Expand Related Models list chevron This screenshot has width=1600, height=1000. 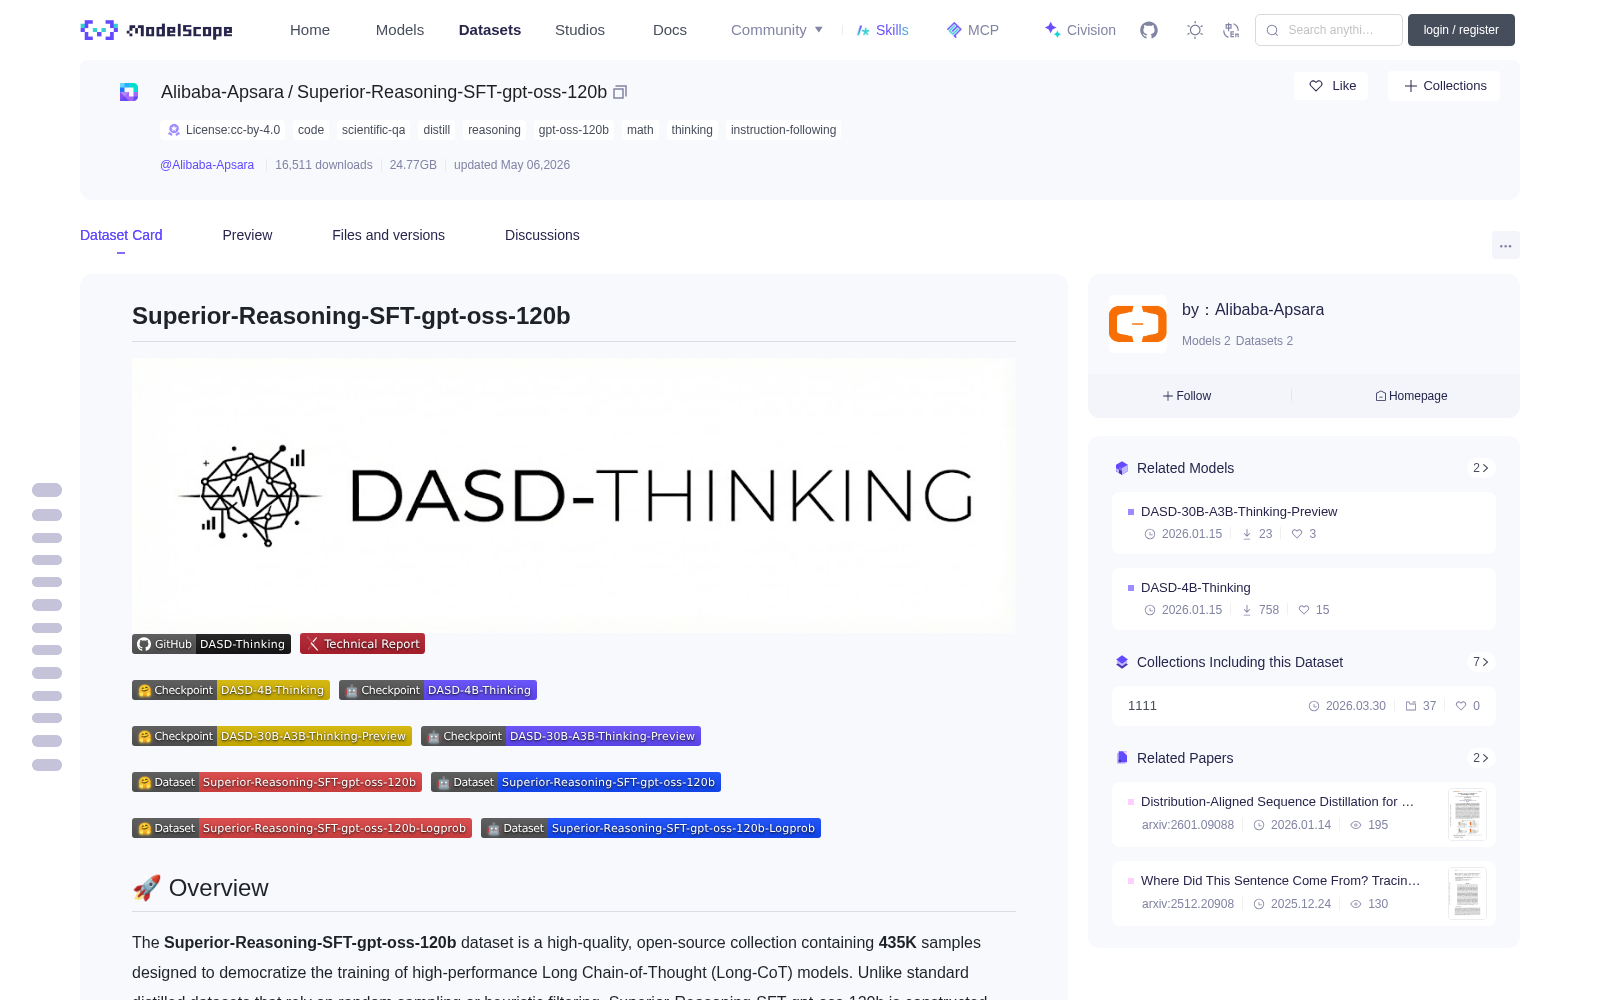point(1481,468)
